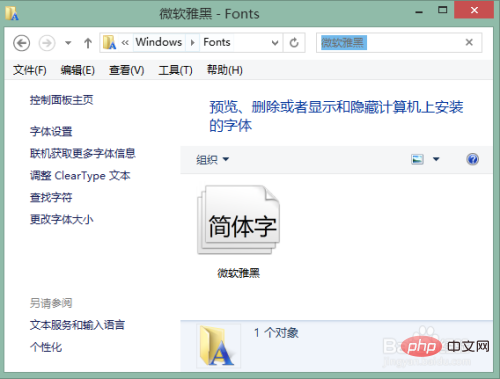Clear the search box with the X

pos(469,42)
